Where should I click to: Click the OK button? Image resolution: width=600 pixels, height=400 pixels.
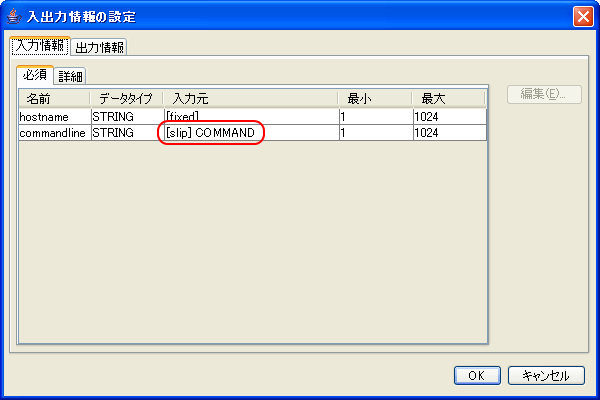tap(477, 376)
